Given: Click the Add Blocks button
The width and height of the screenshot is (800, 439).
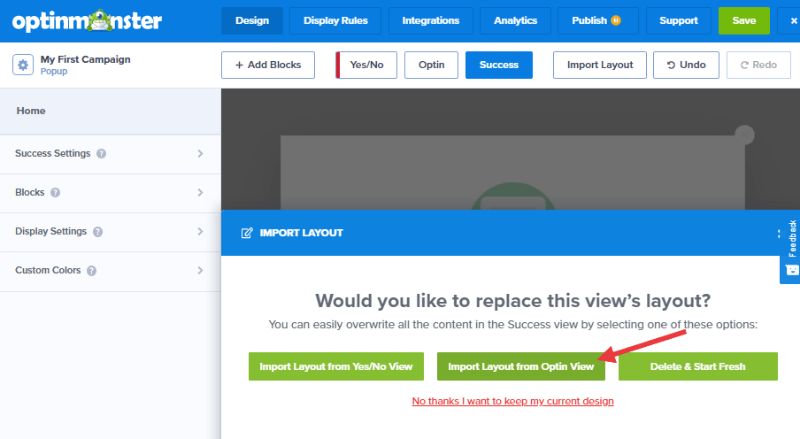Looking at the screenshot, I should pyautogui.click(x=268, y=65).
